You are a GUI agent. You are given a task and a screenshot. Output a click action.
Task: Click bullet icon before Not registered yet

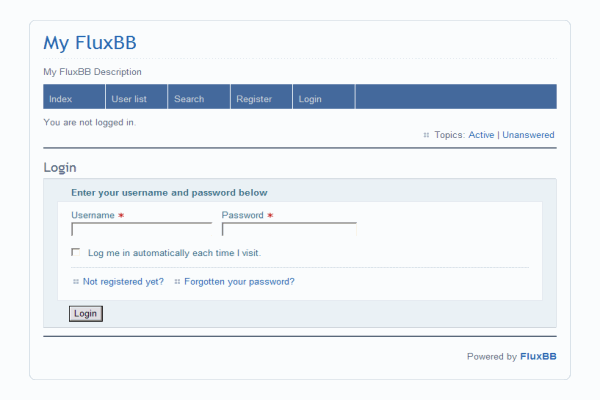click(x=76, y=282)
